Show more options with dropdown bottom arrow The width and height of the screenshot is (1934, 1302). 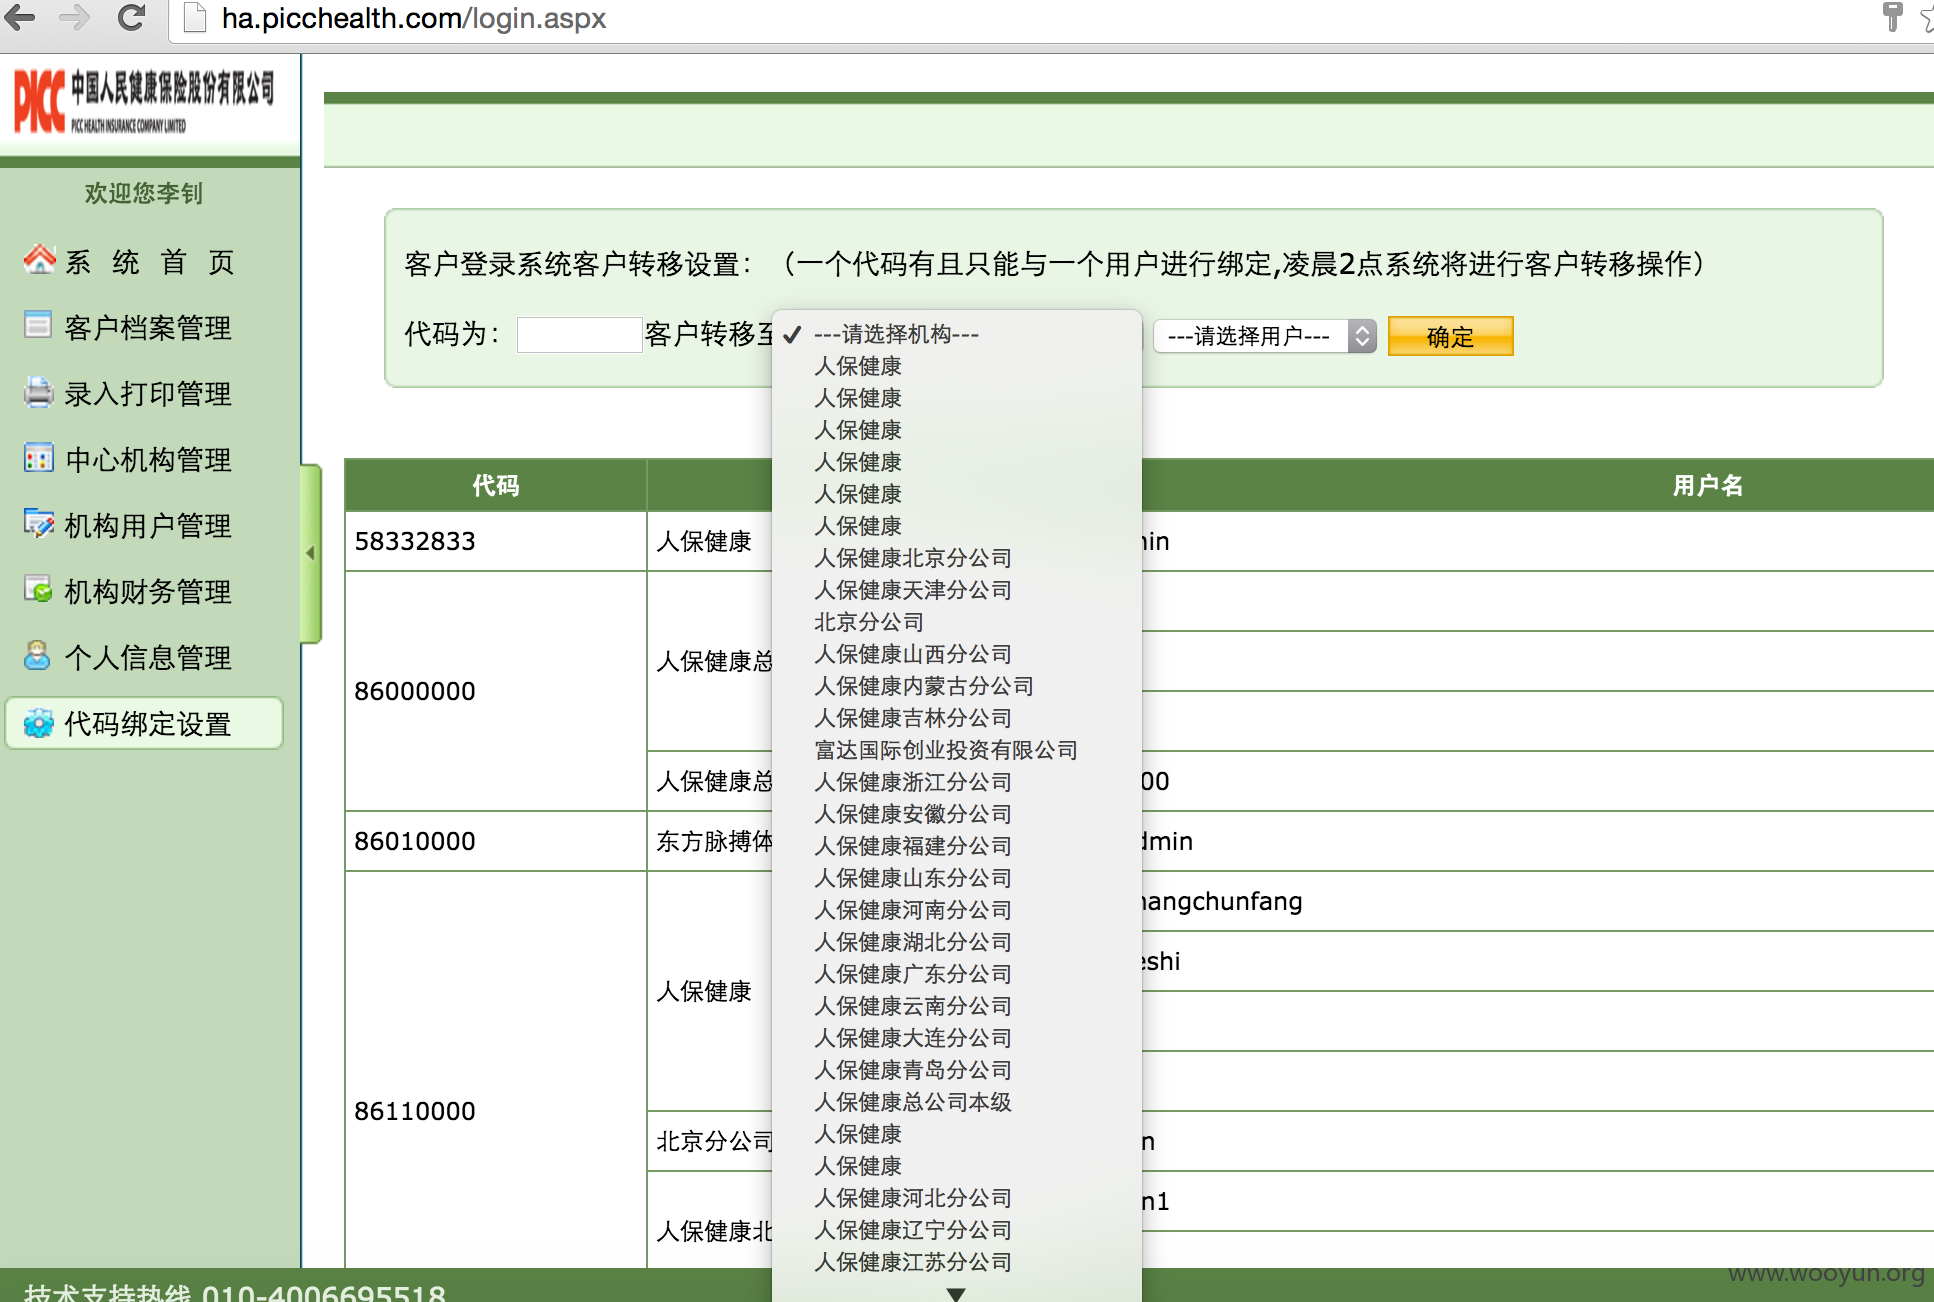(x=956, y=1293)
